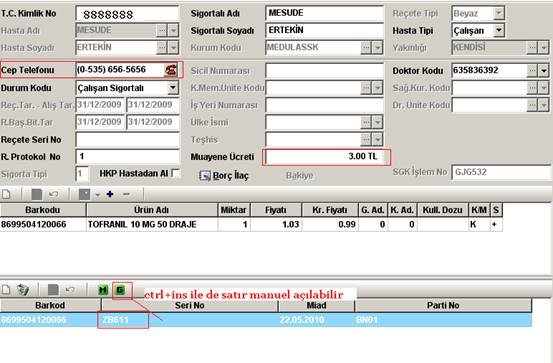The width and height of the screenshot is (553, 363).
Task: Toggle HKP Hastadan Al checkbox
Action: click(175, 173)
